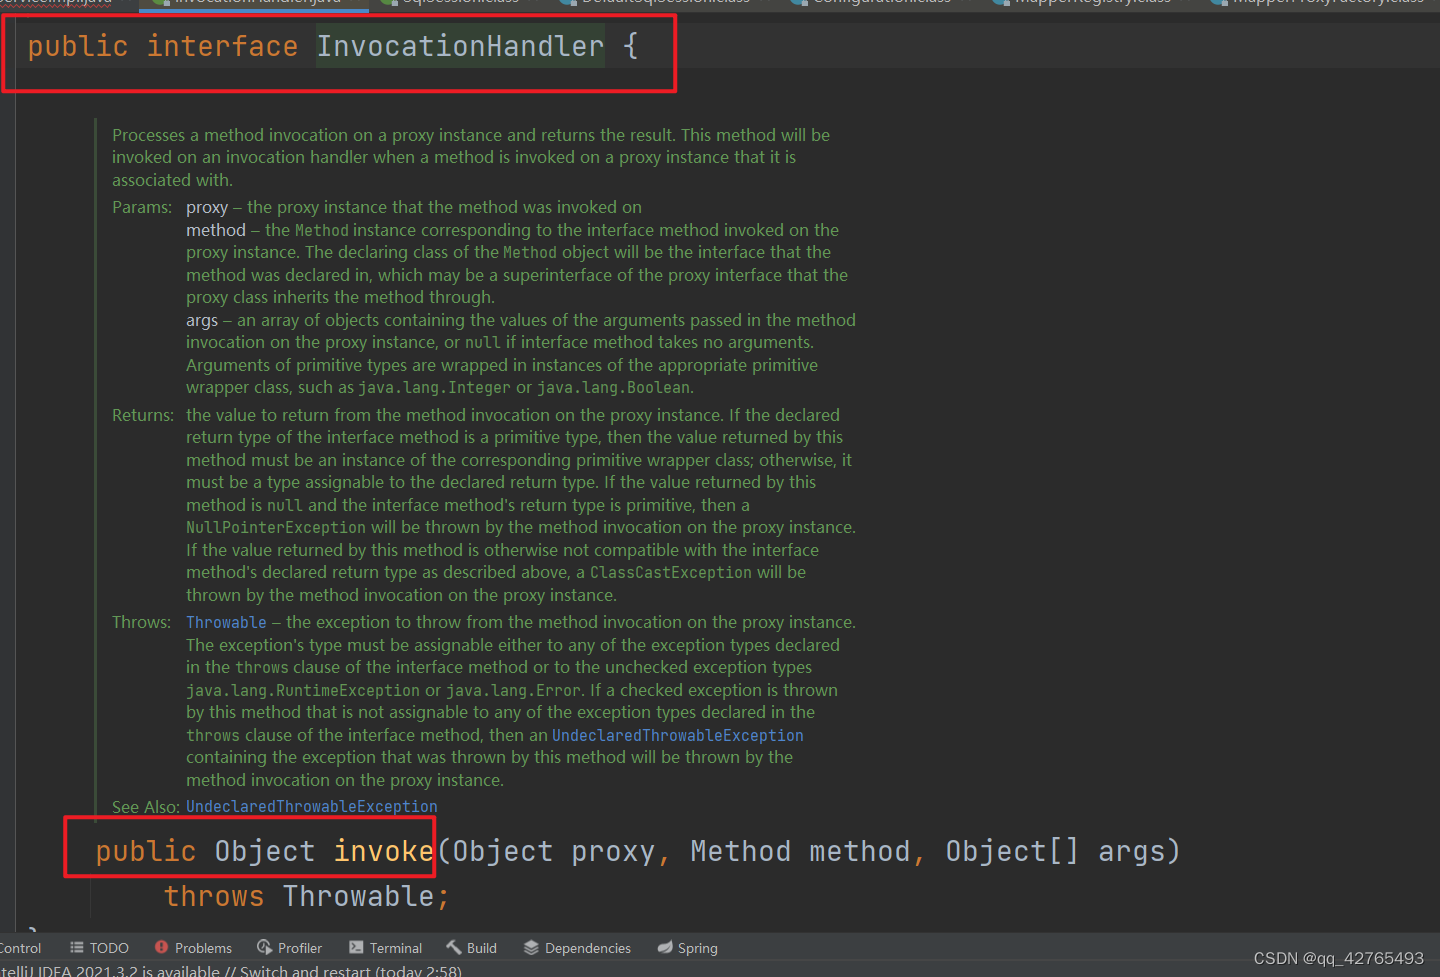Open UndeclaredThrowableException link in Throws paragraph

point(678,735)
